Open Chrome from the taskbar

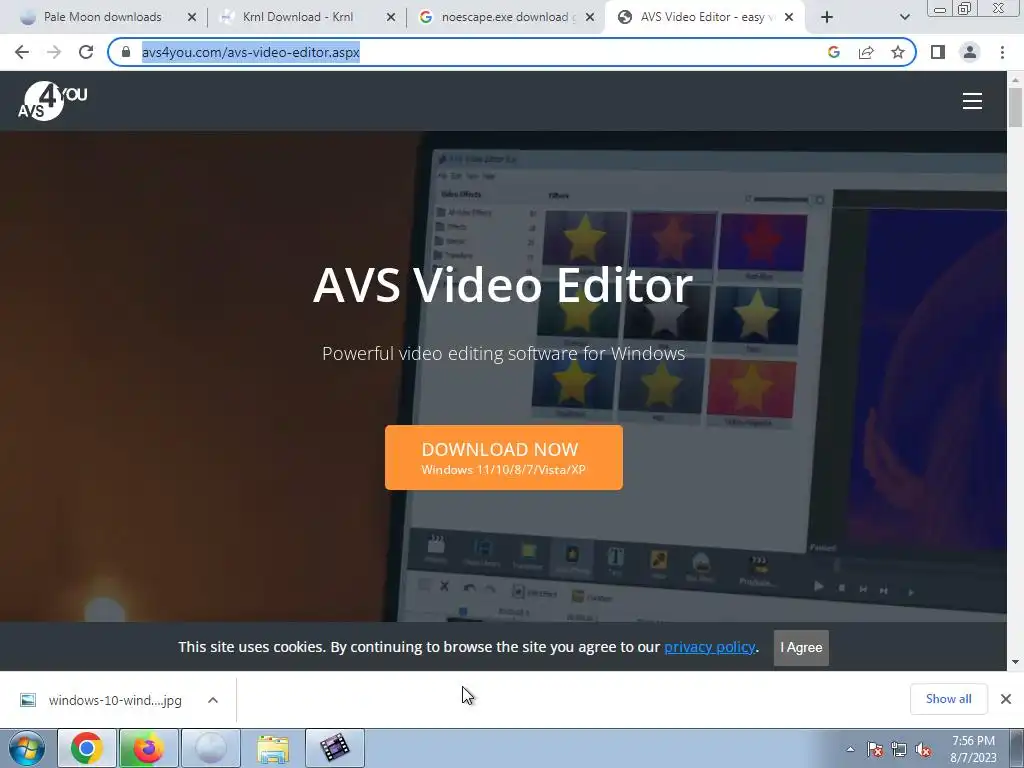(x=87, y=748)
